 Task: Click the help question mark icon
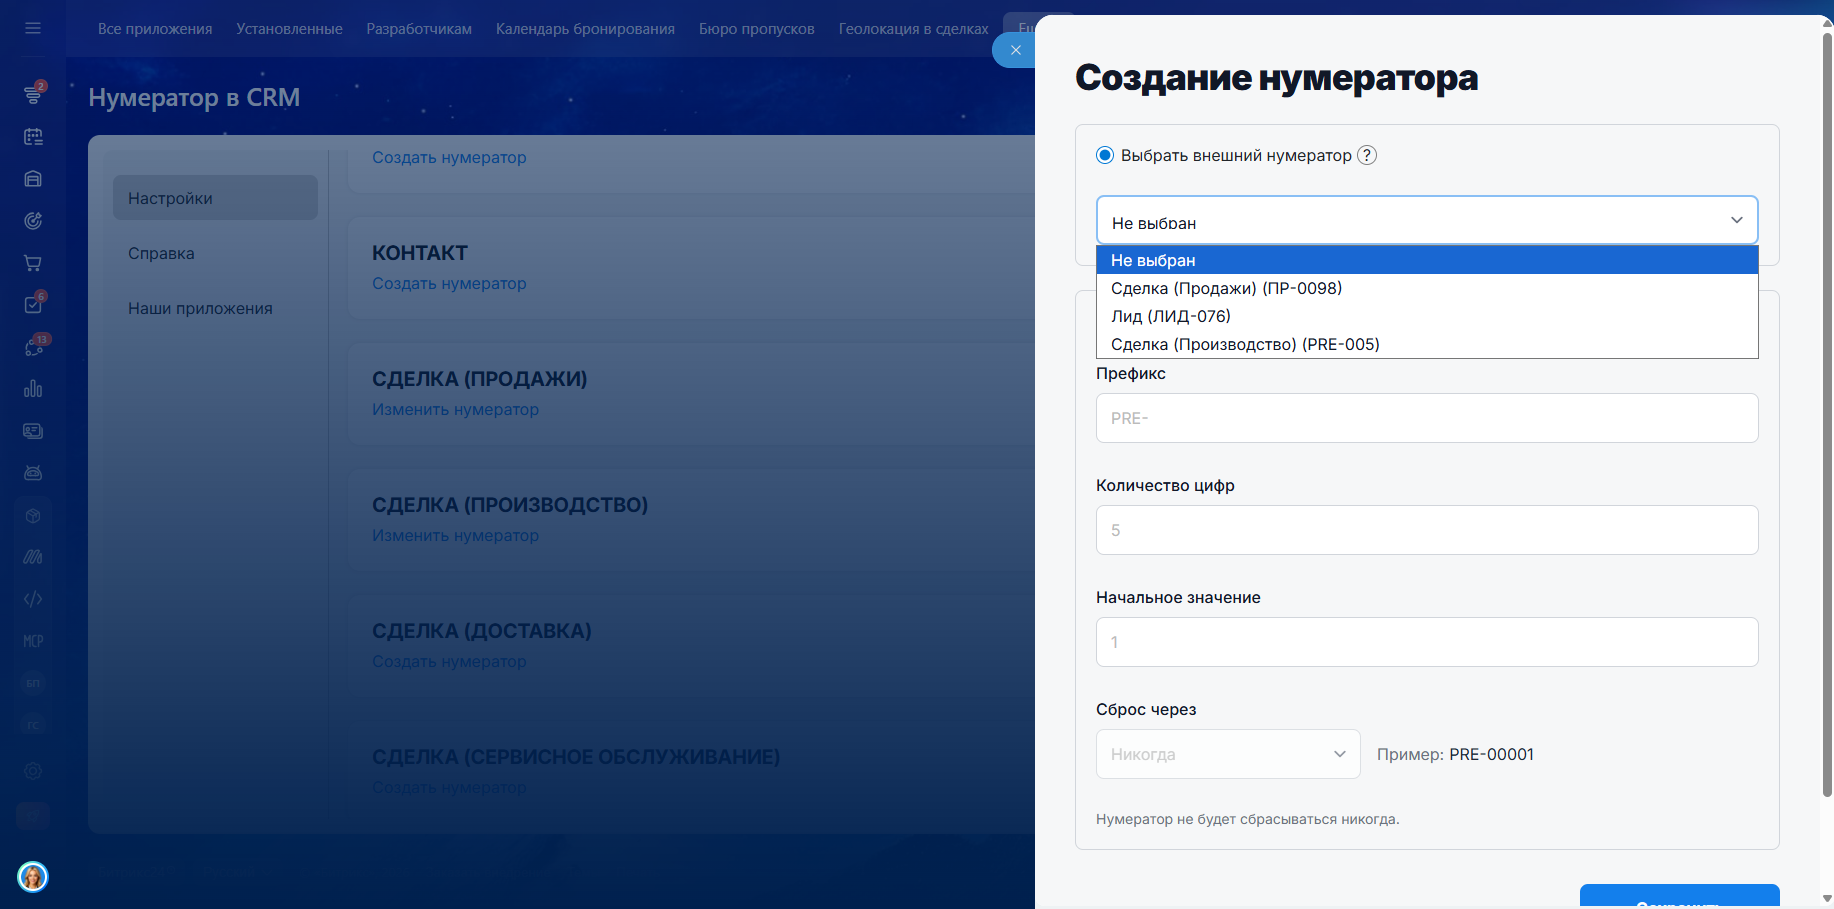tap(1367, 155)
